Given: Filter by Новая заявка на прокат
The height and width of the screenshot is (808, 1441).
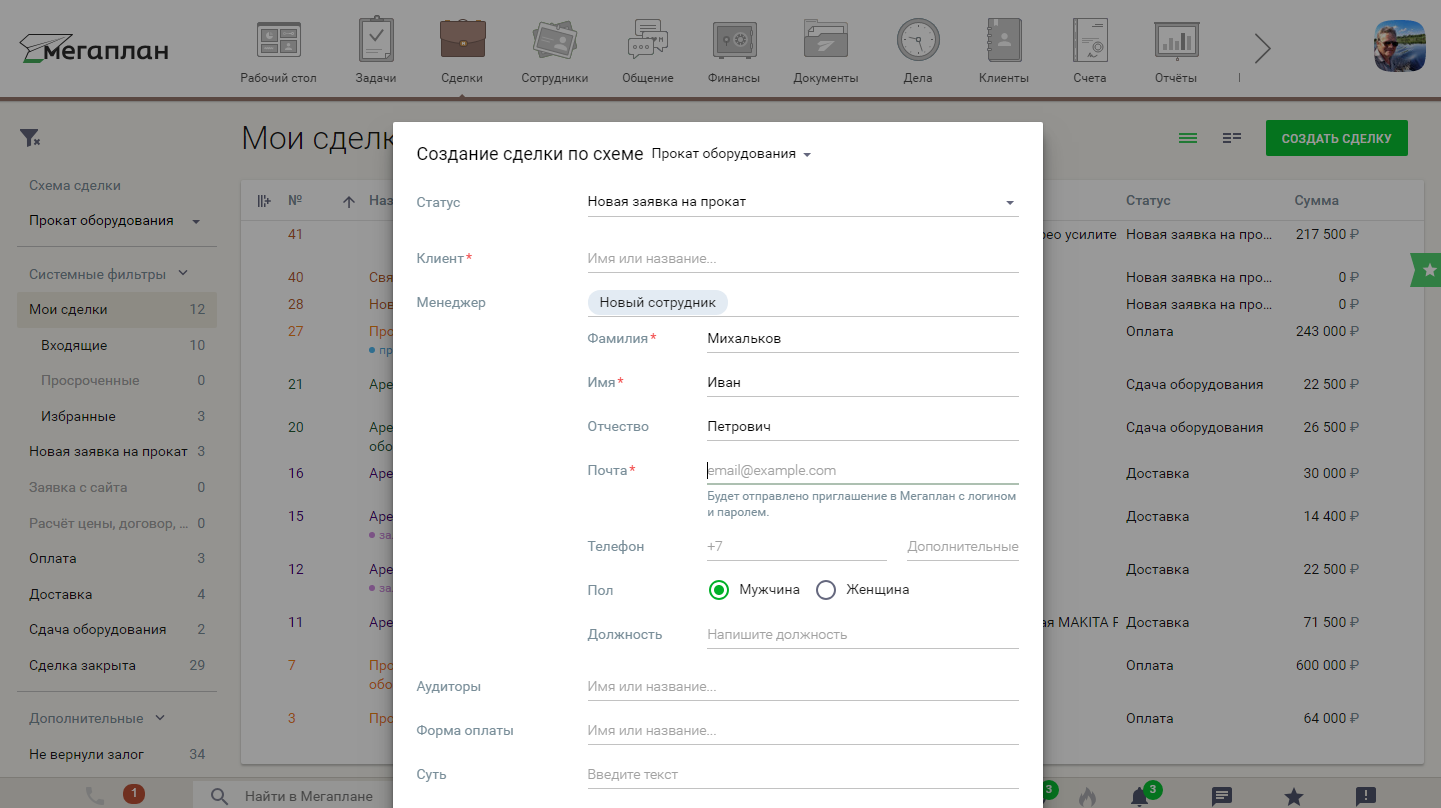Looking at the screenshot, I should (x=117, y=452).
